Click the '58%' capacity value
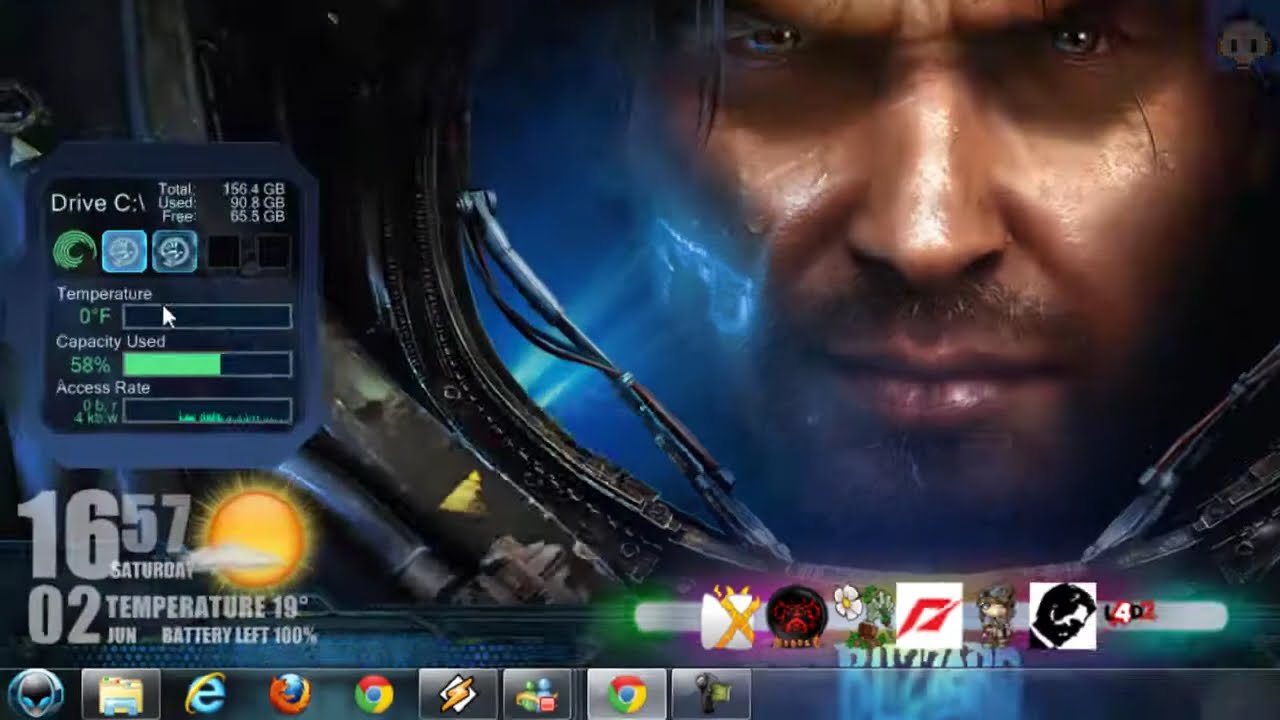 [x=90, y=365]
